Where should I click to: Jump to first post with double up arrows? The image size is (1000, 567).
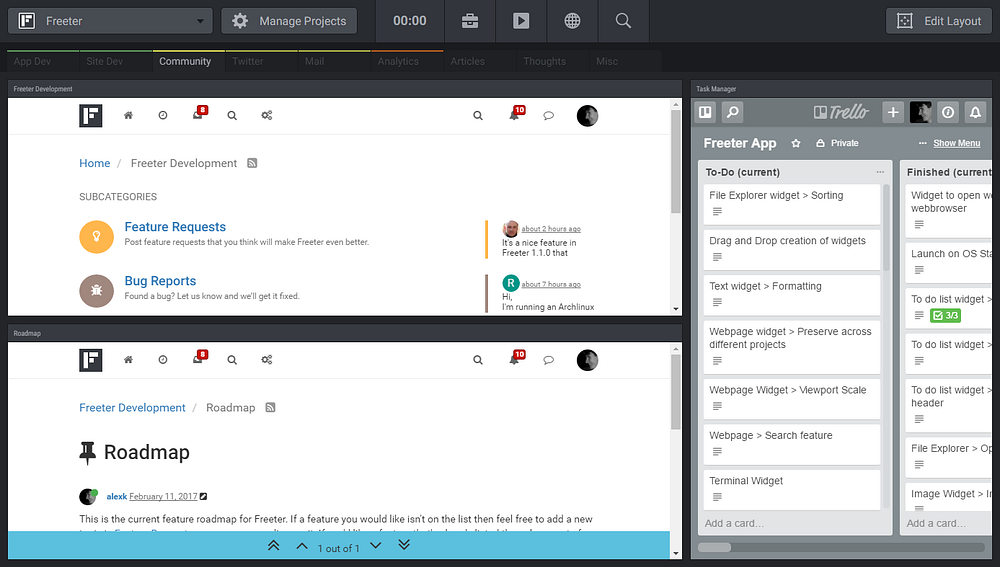click(x=274, y=545)
